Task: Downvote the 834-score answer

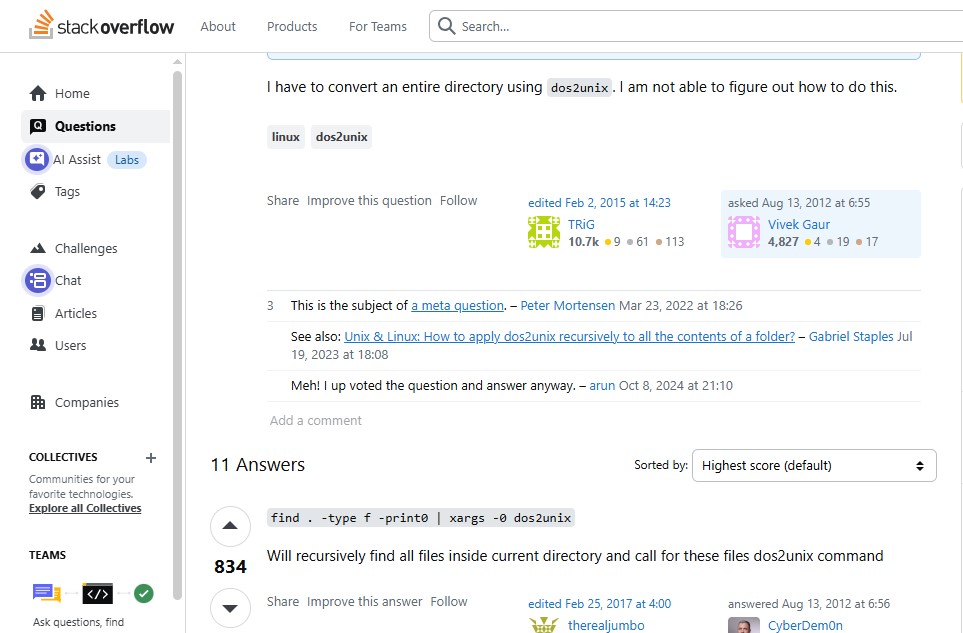Action: 230,608
